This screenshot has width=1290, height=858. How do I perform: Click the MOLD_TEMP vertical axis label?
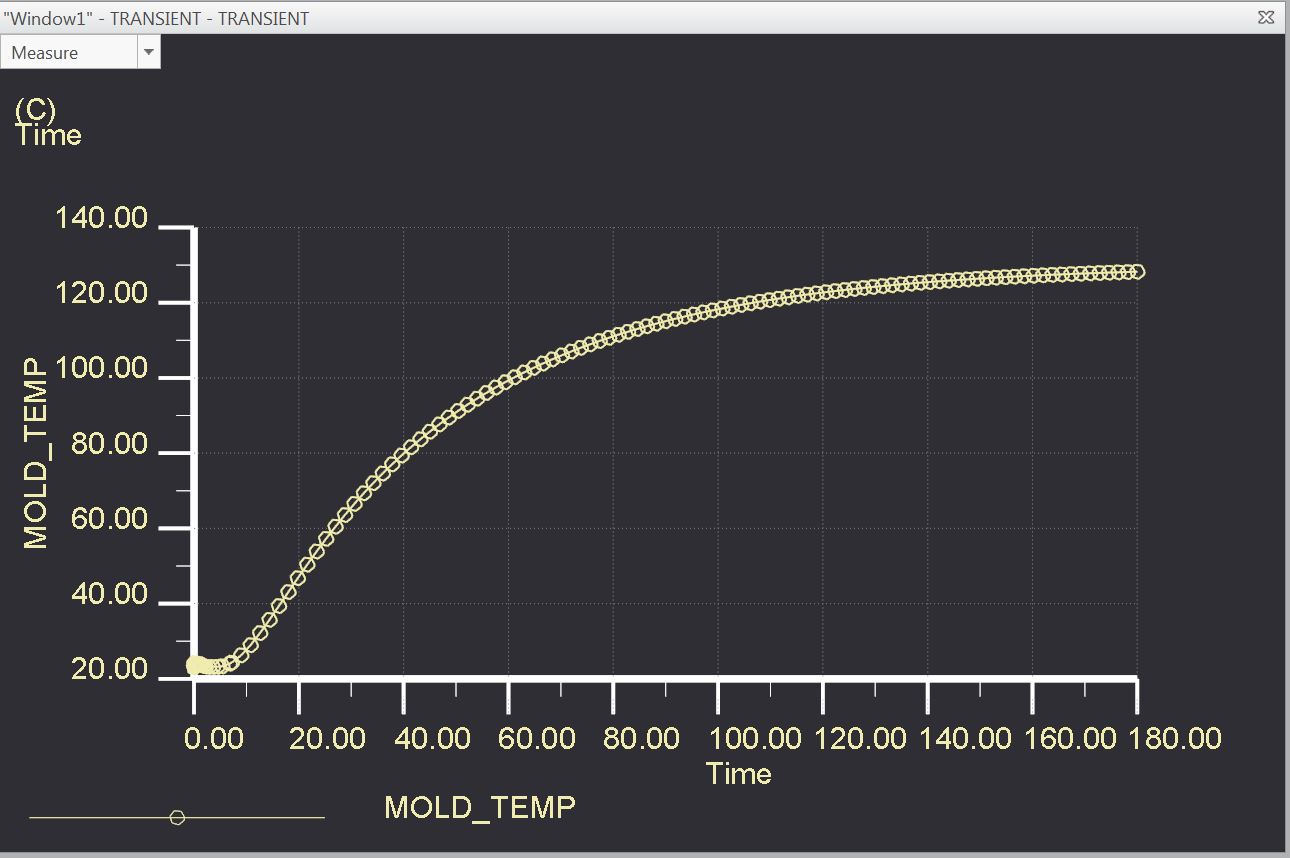pos(36,450)
